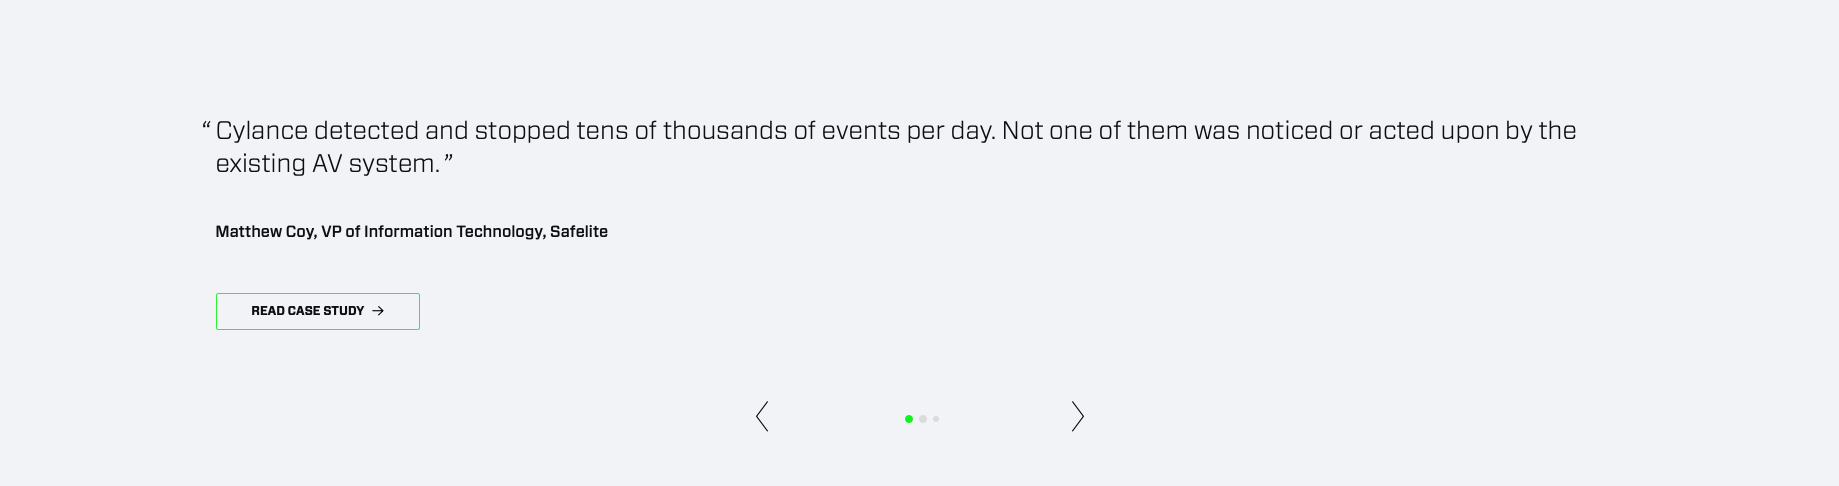The image size is (1839, 486).
Task: Click the closing quotation mark after 'system.'
Action: point(449,162)
